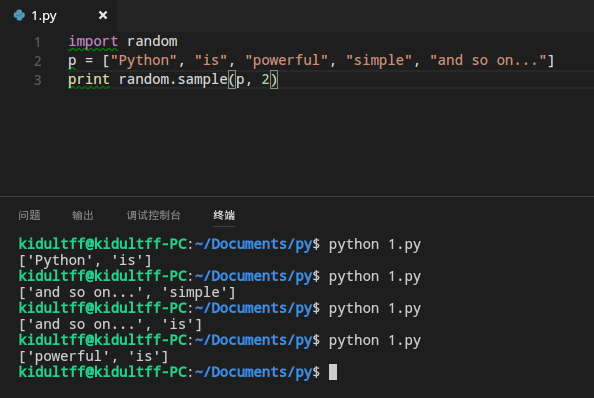Click the import keyword on line 1
The height and width of the screenshot is (398, 594).
pyautogui.click(x=93, y=42)
